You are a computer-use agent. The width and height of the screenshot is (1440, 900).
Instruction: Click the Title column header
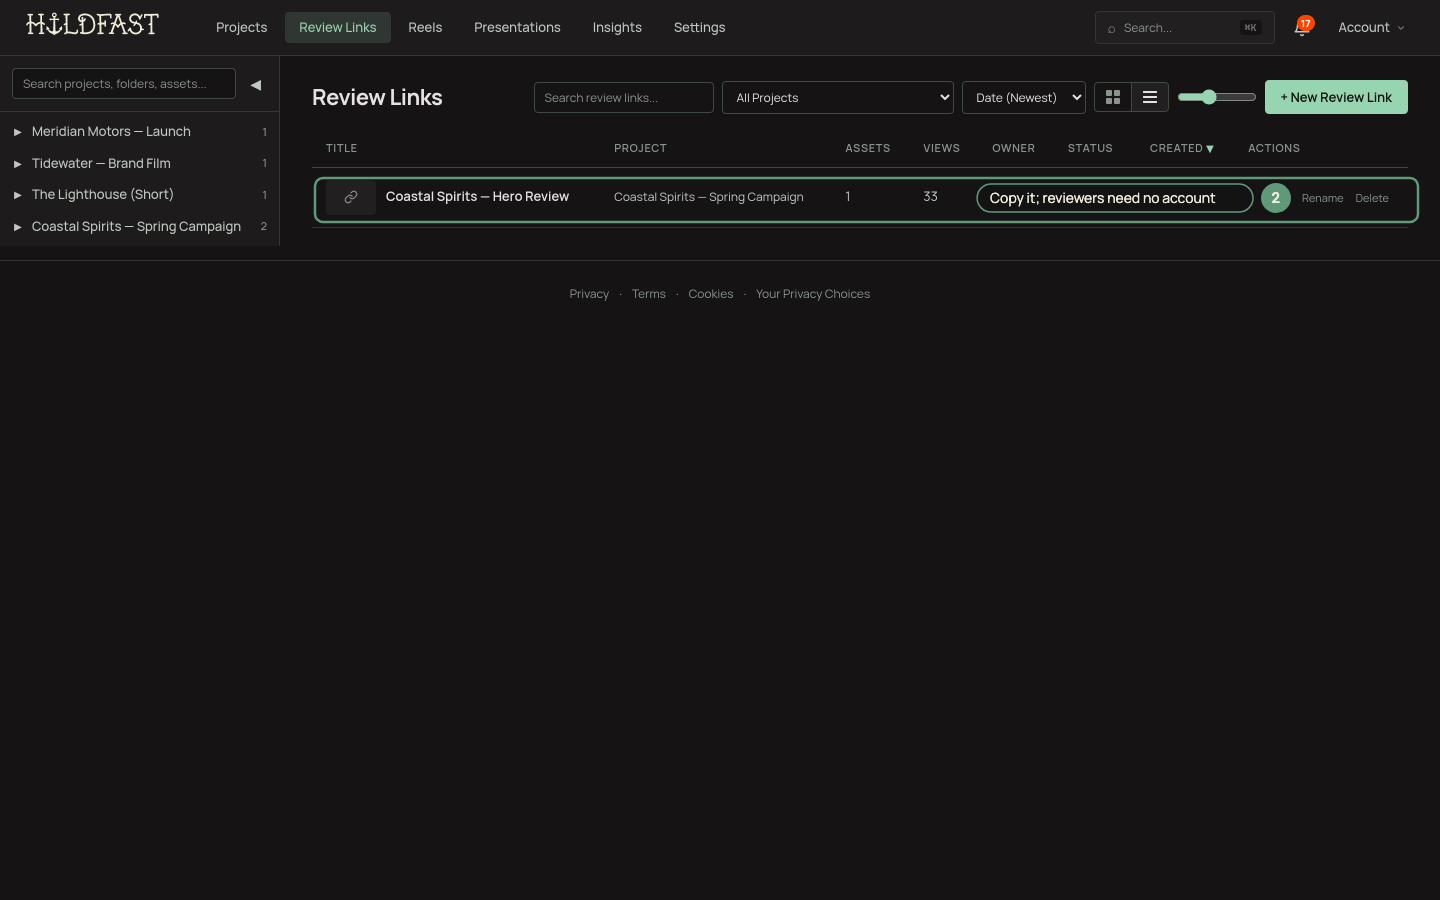[341, 148]
